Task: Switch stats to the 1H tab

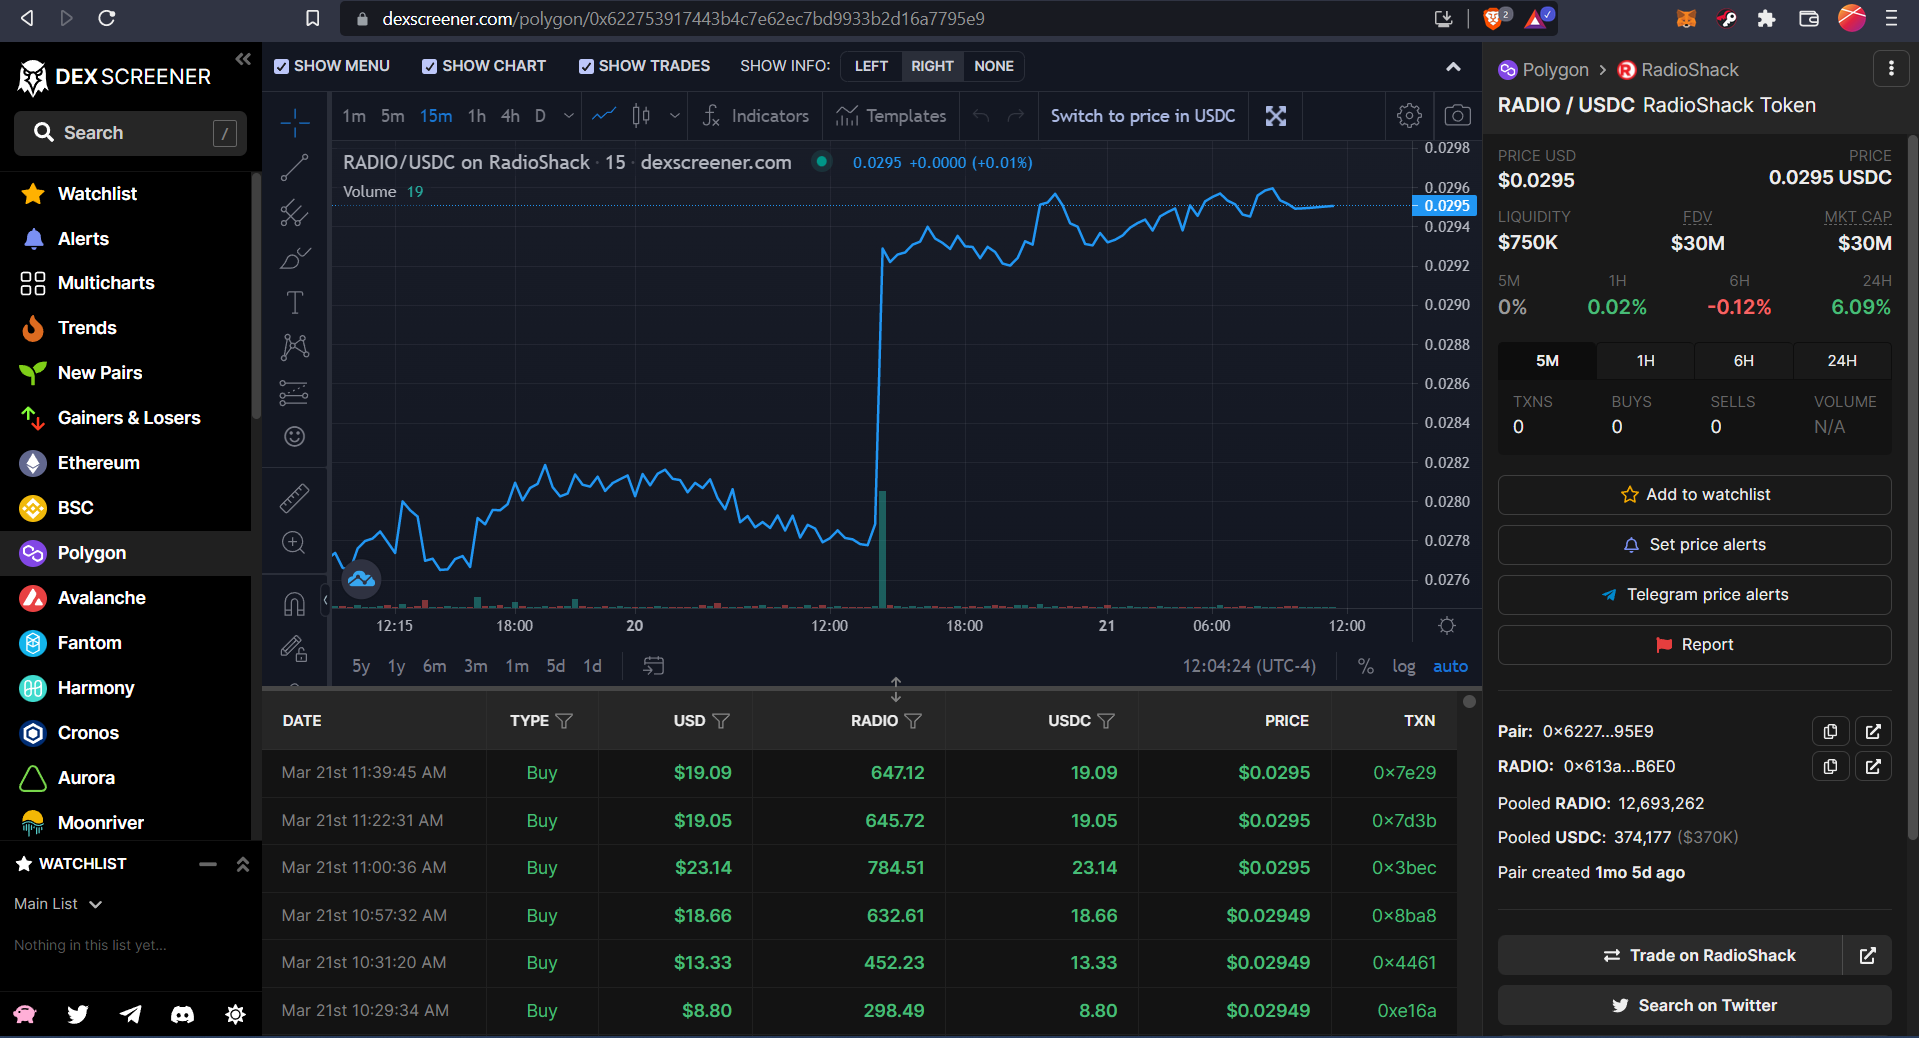Action: point(1645,361)
